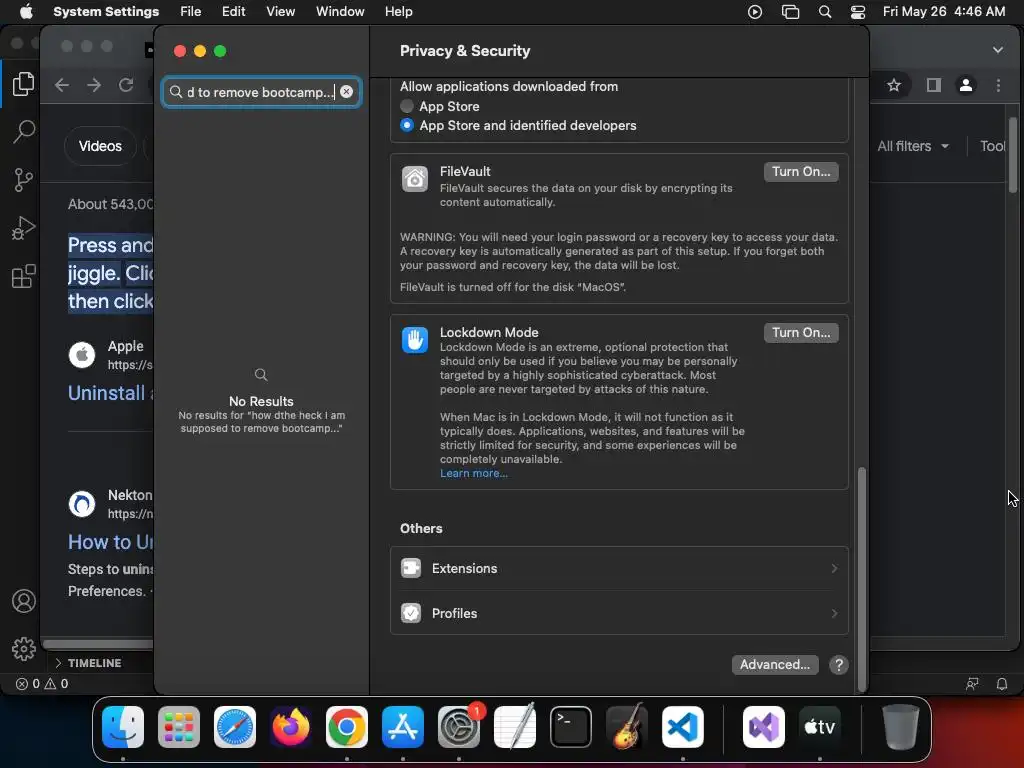This screenshot has width=1024, height=768.
Task: Open the Window menu
Action: coord(340,12)
